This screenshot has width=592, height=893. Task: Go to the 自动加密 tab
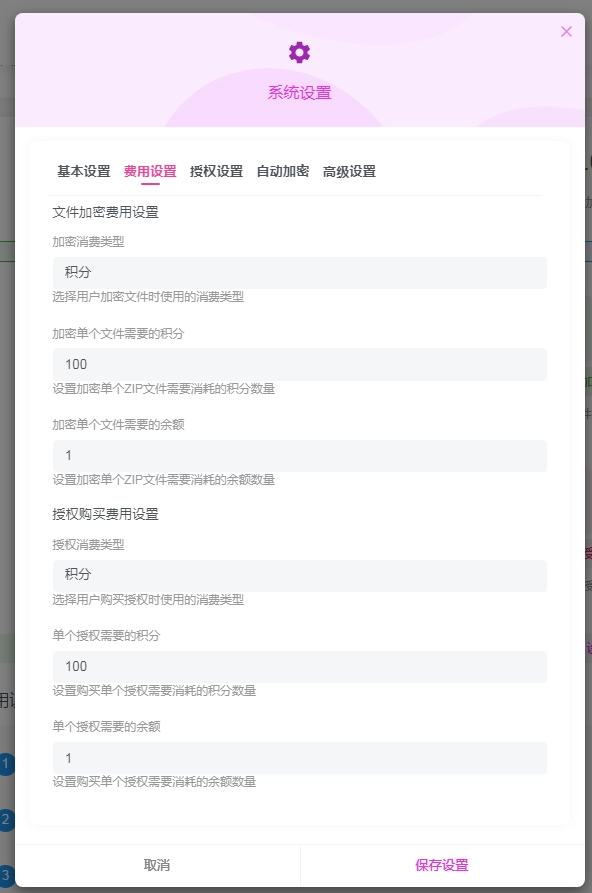(283, 171)
